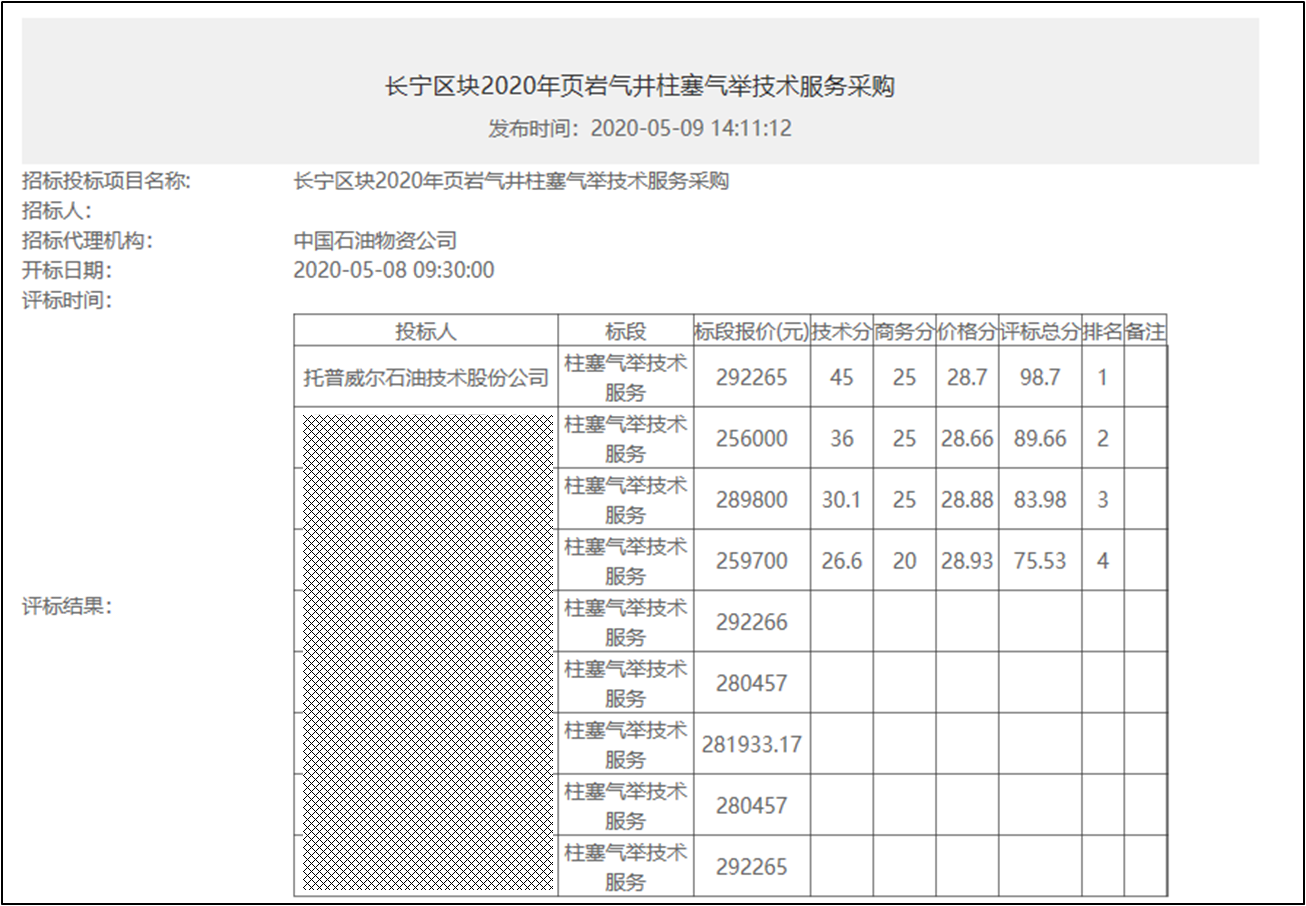Viewport: 1306px width, 906px height.
Task: Click total score 89.66
Action: [1040, 438]
